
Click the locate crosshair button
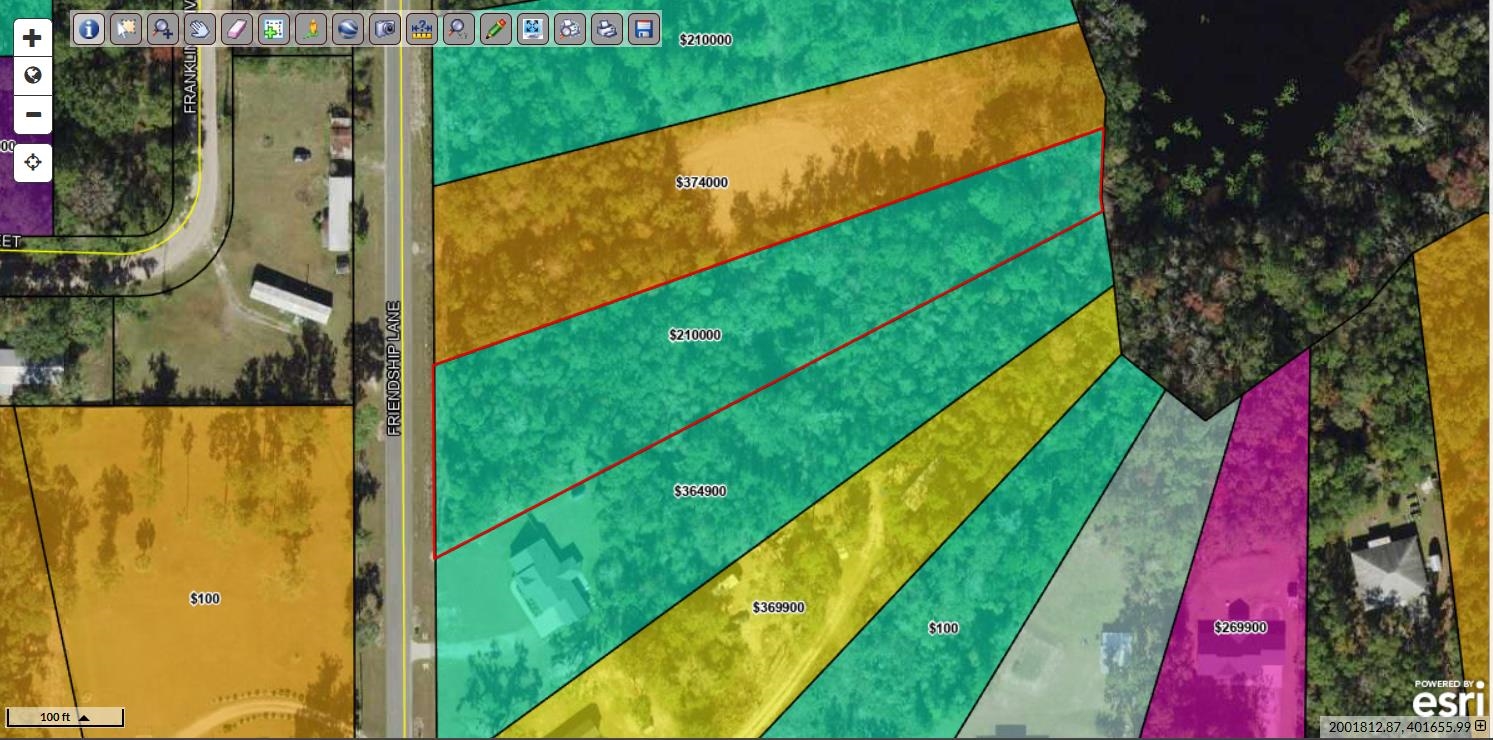(x=32, y=162)
